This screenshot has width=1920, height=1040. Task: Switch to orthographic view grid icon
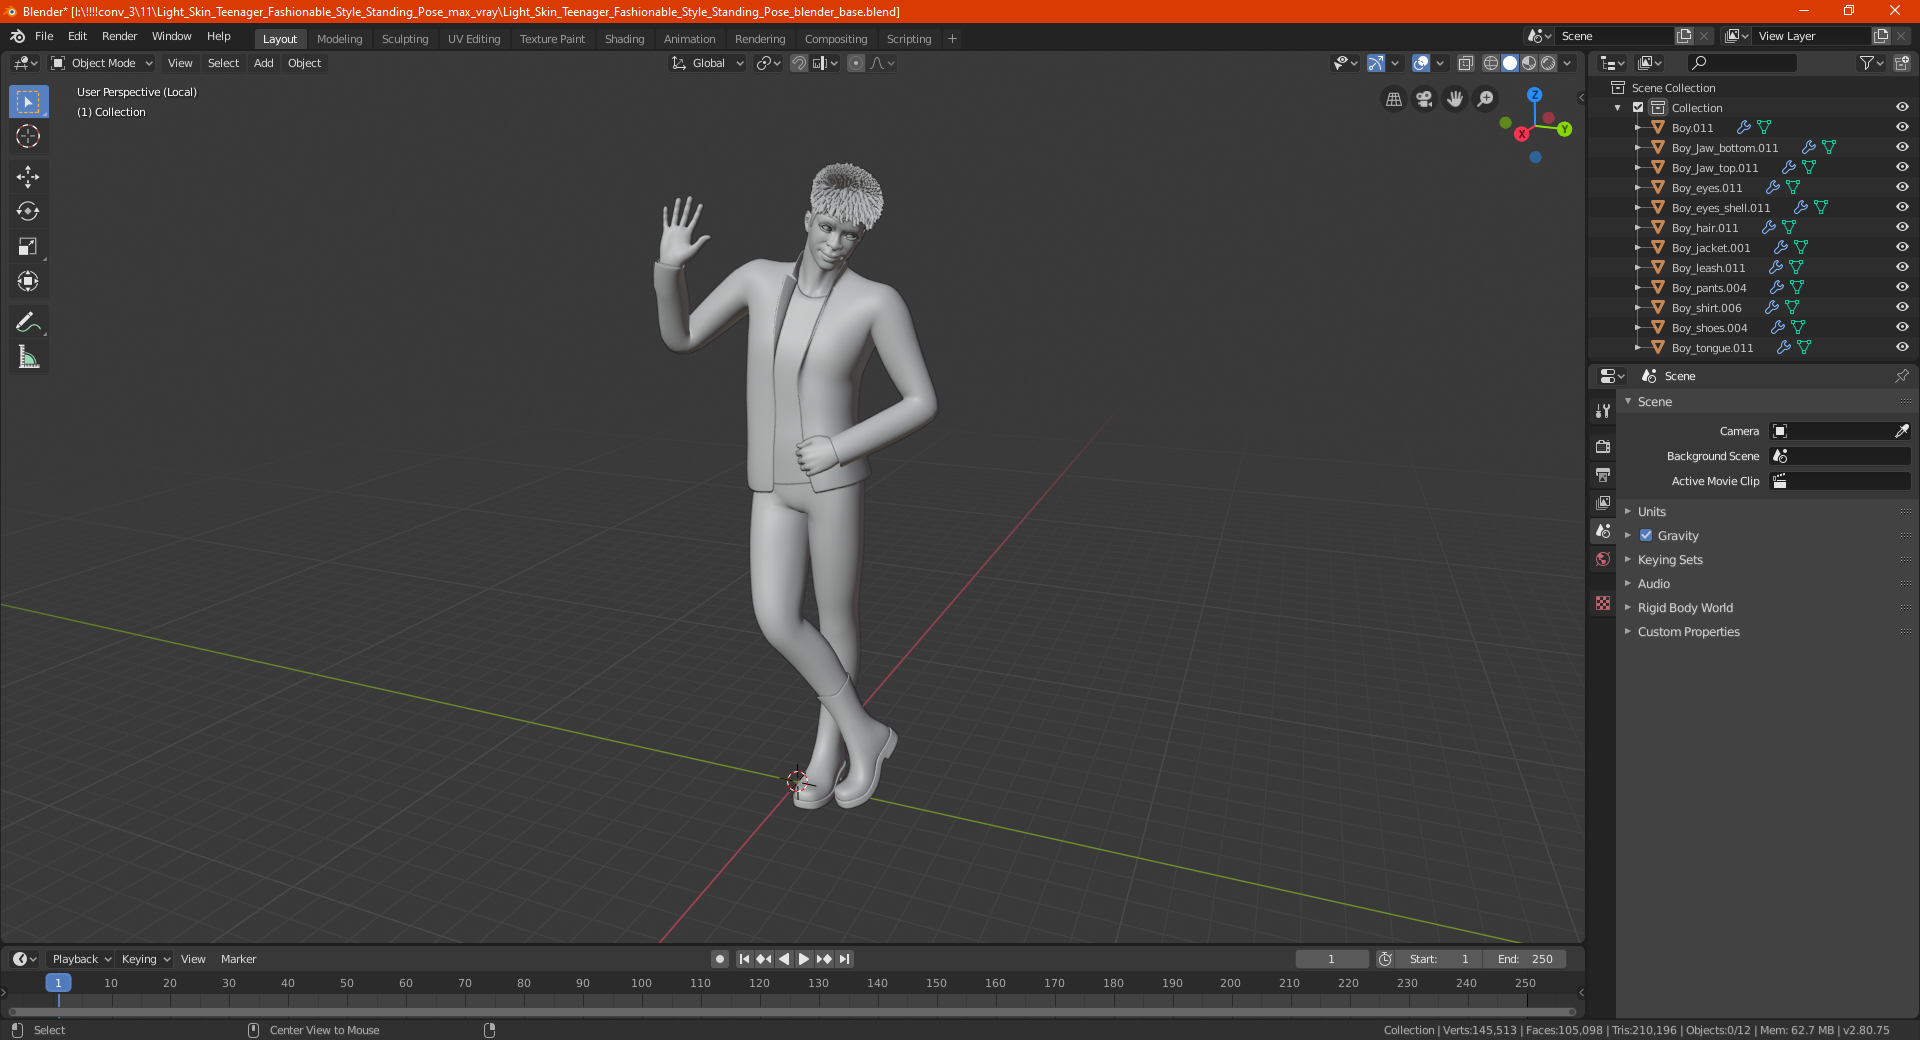tap(1393, 99)
